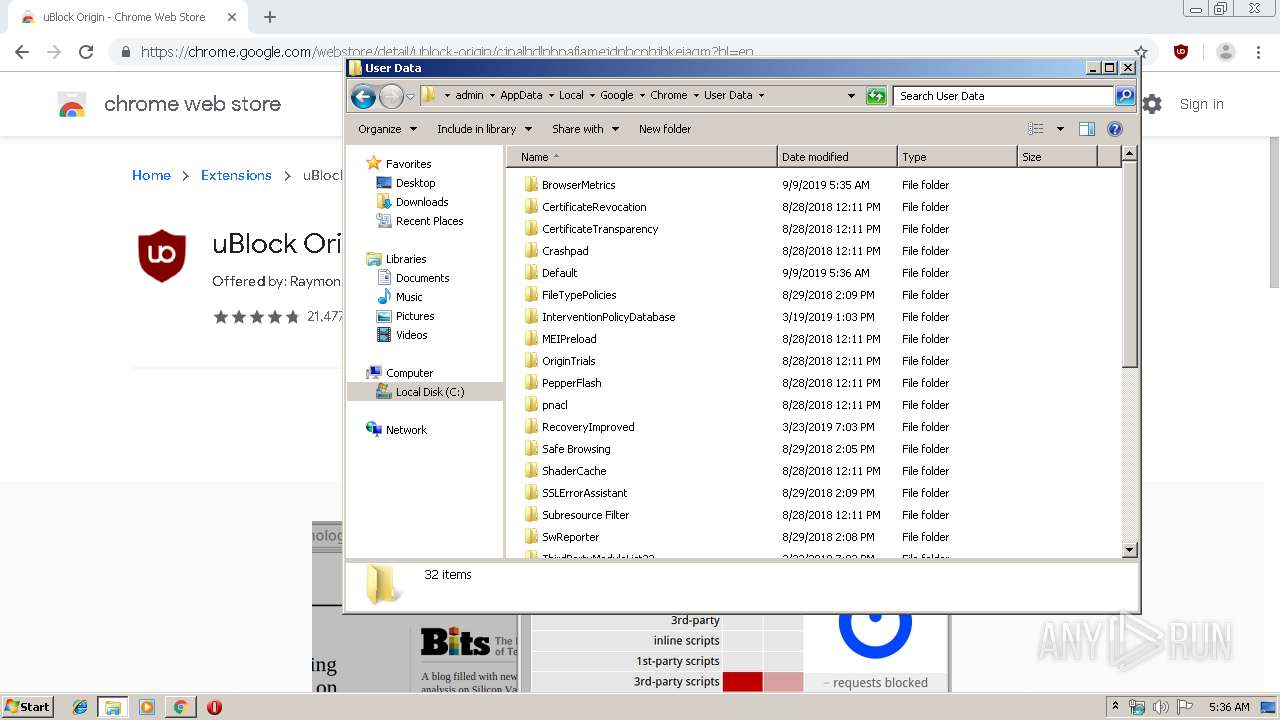Open new Chrome tab with plus button
This screenshot has height=720, width=1280.
click(x=270, y=17)
